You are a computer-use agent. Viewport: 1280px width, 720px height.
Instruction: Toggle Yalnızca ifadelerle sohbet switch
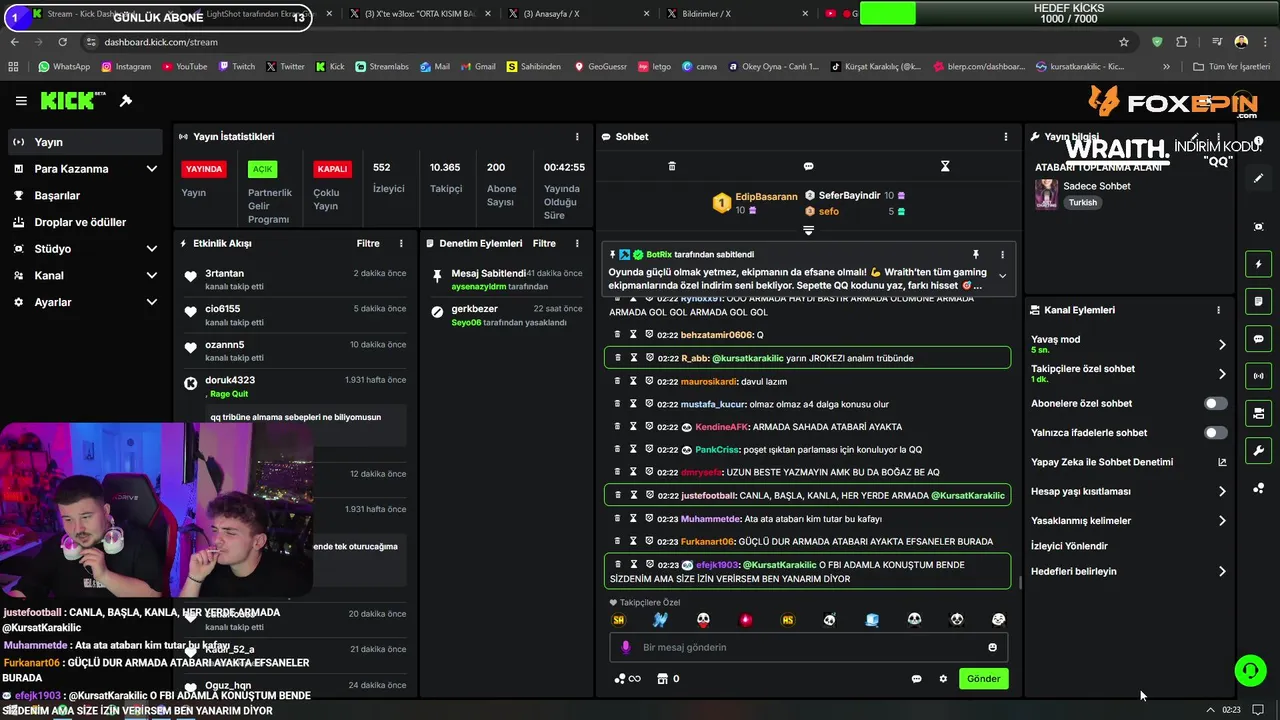click(x=1215, y=433)
